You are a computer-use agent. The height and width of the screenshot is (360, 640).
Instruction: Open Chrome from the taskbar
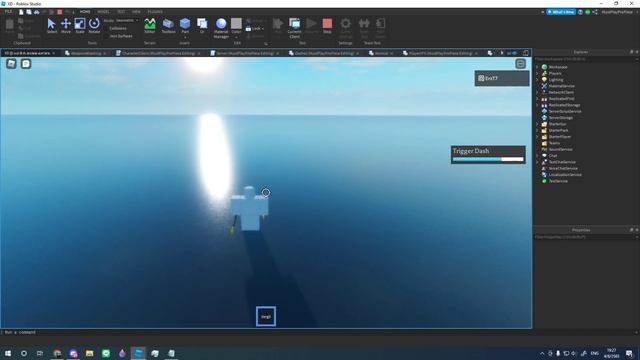pyautogui.click(x=57, y=353)
